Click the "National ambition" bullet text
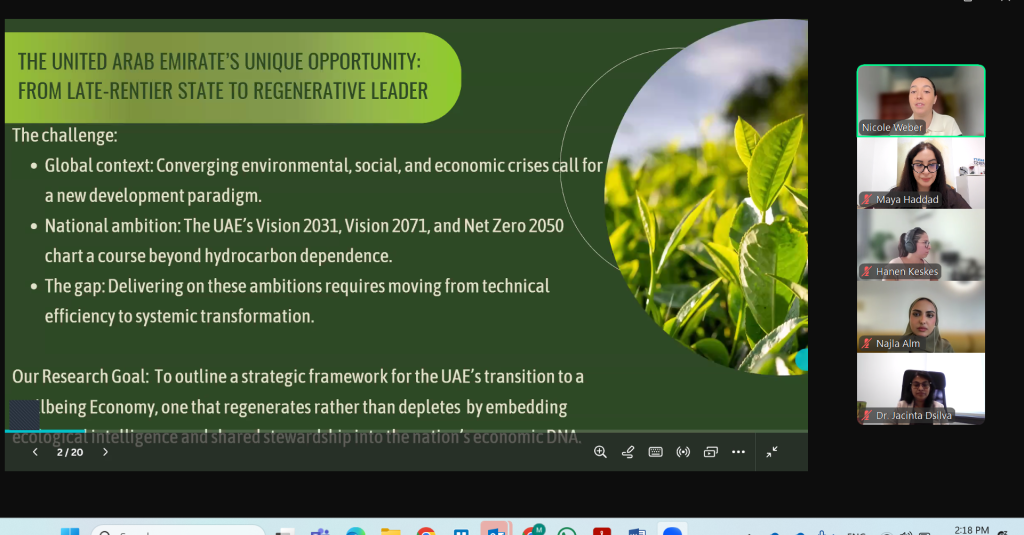 tap(304, 240)
